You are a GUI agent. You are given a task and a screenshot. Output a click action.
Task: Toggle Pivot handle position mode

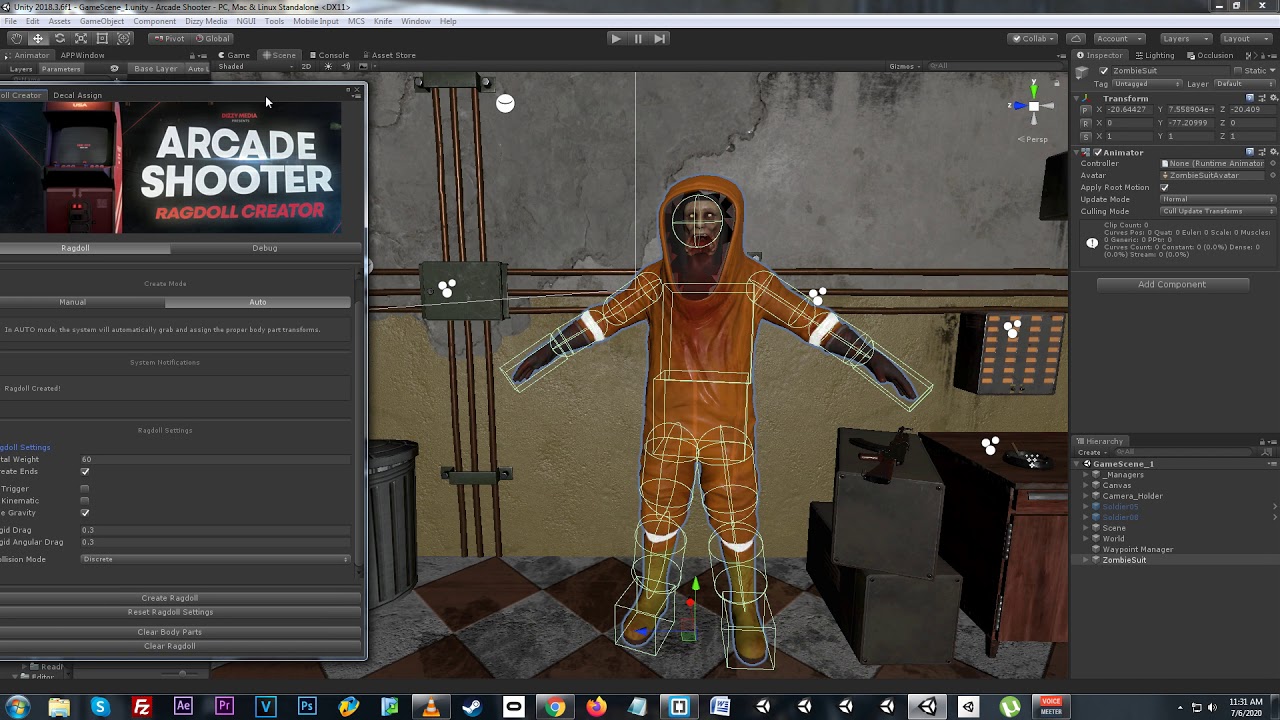(x=168, y=38)
